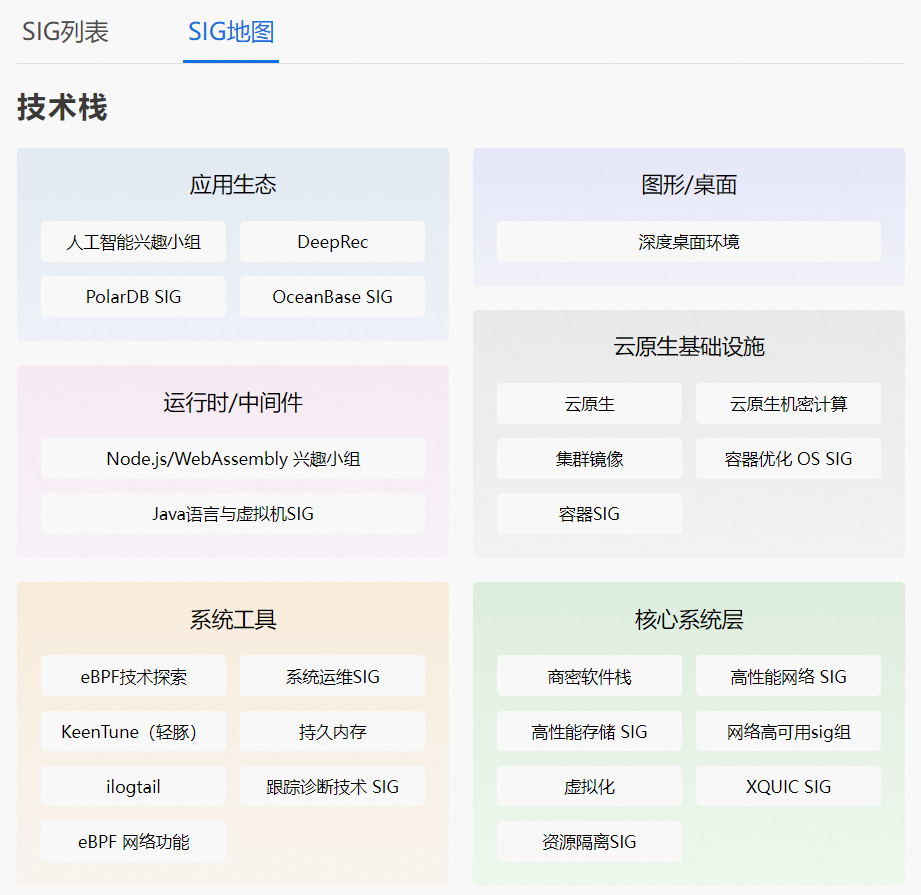Click the 容器SIG button

(x=589, y=513)
